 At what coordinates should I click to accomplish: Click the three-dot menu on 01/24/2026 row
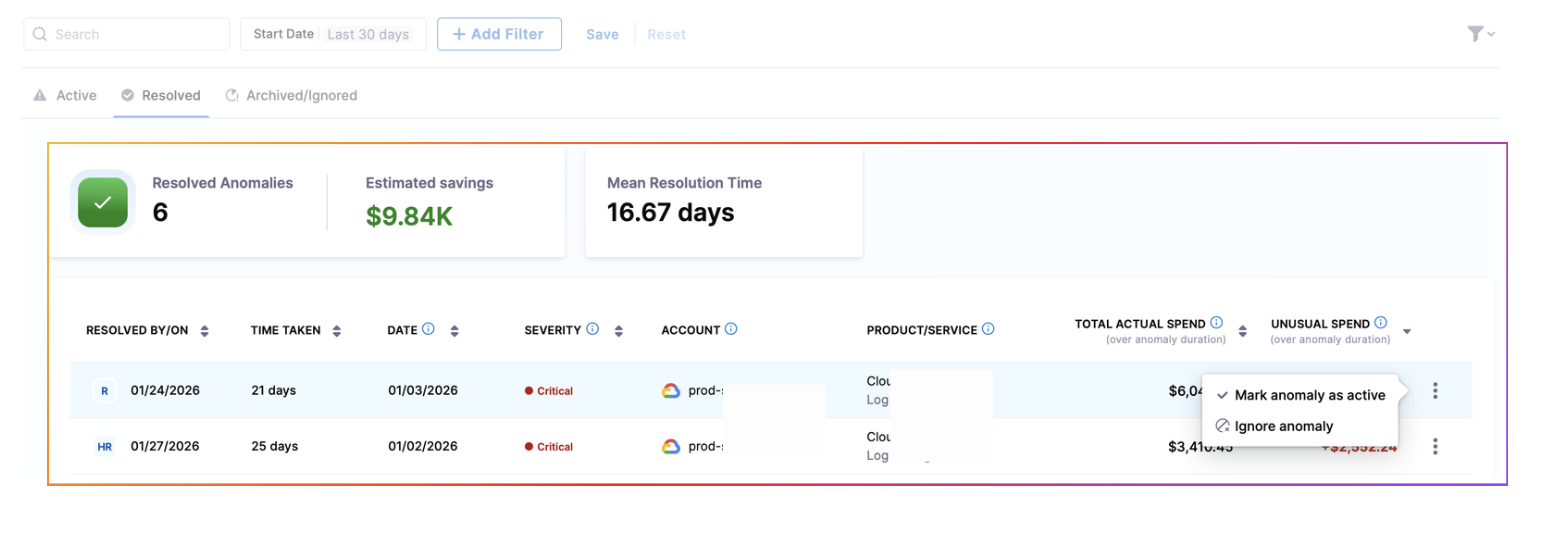[1435, 391]
